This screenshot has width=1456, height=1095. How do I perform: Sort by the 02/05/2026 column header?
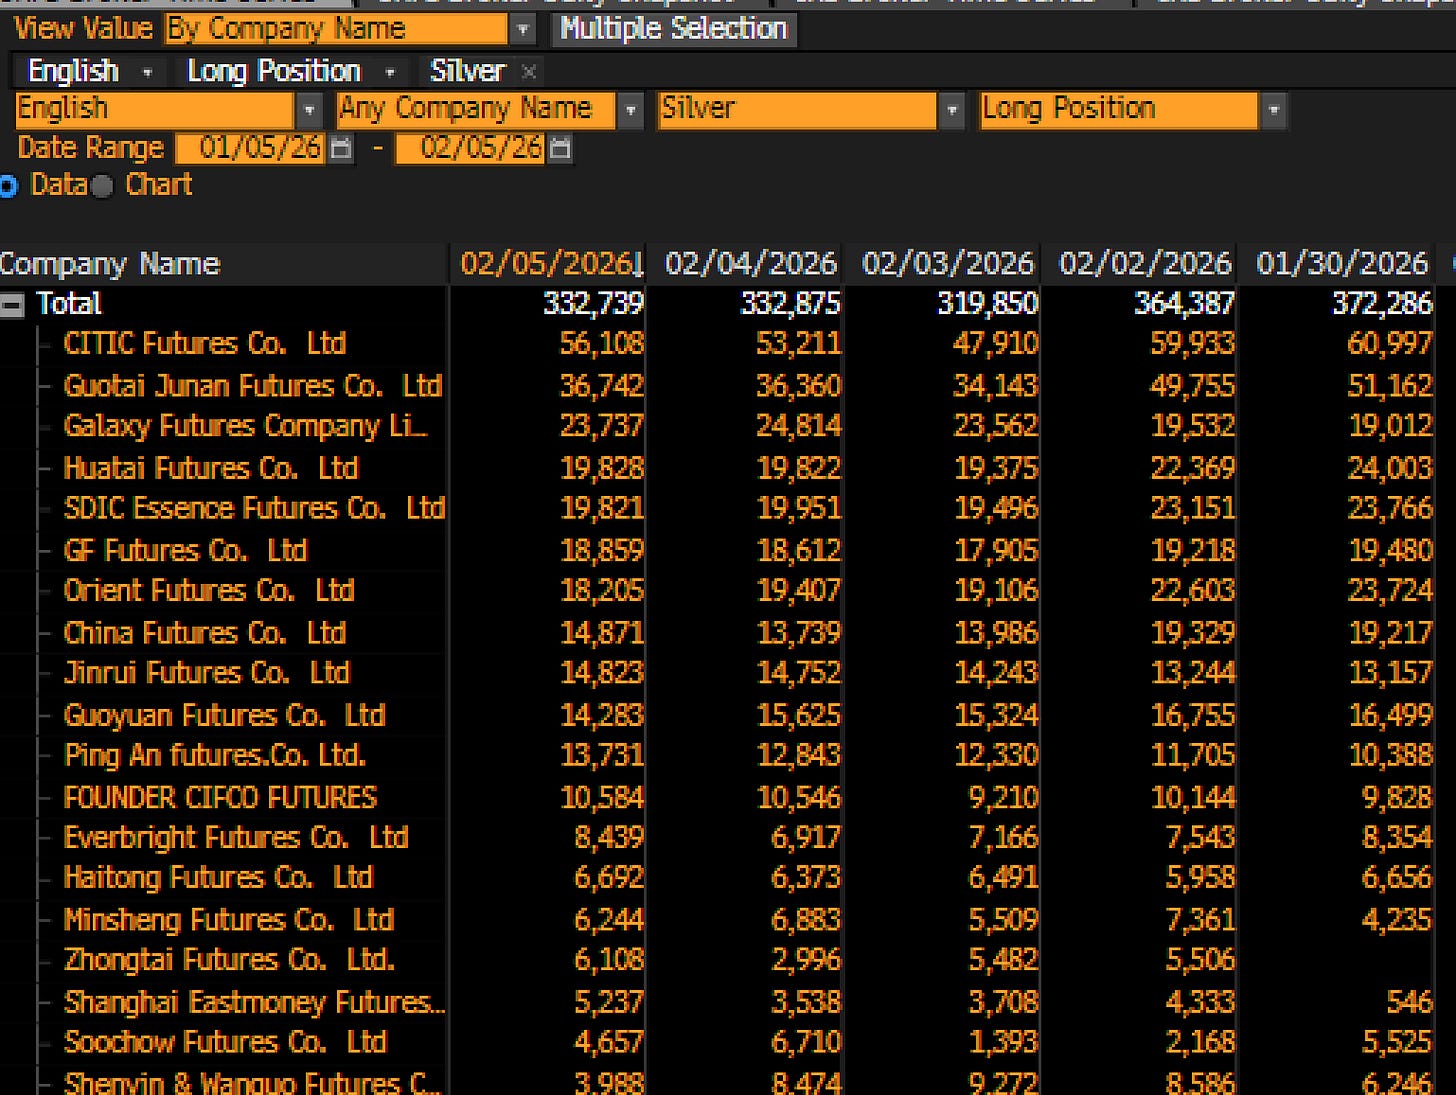pyautogui.click(x=548, y=264)
